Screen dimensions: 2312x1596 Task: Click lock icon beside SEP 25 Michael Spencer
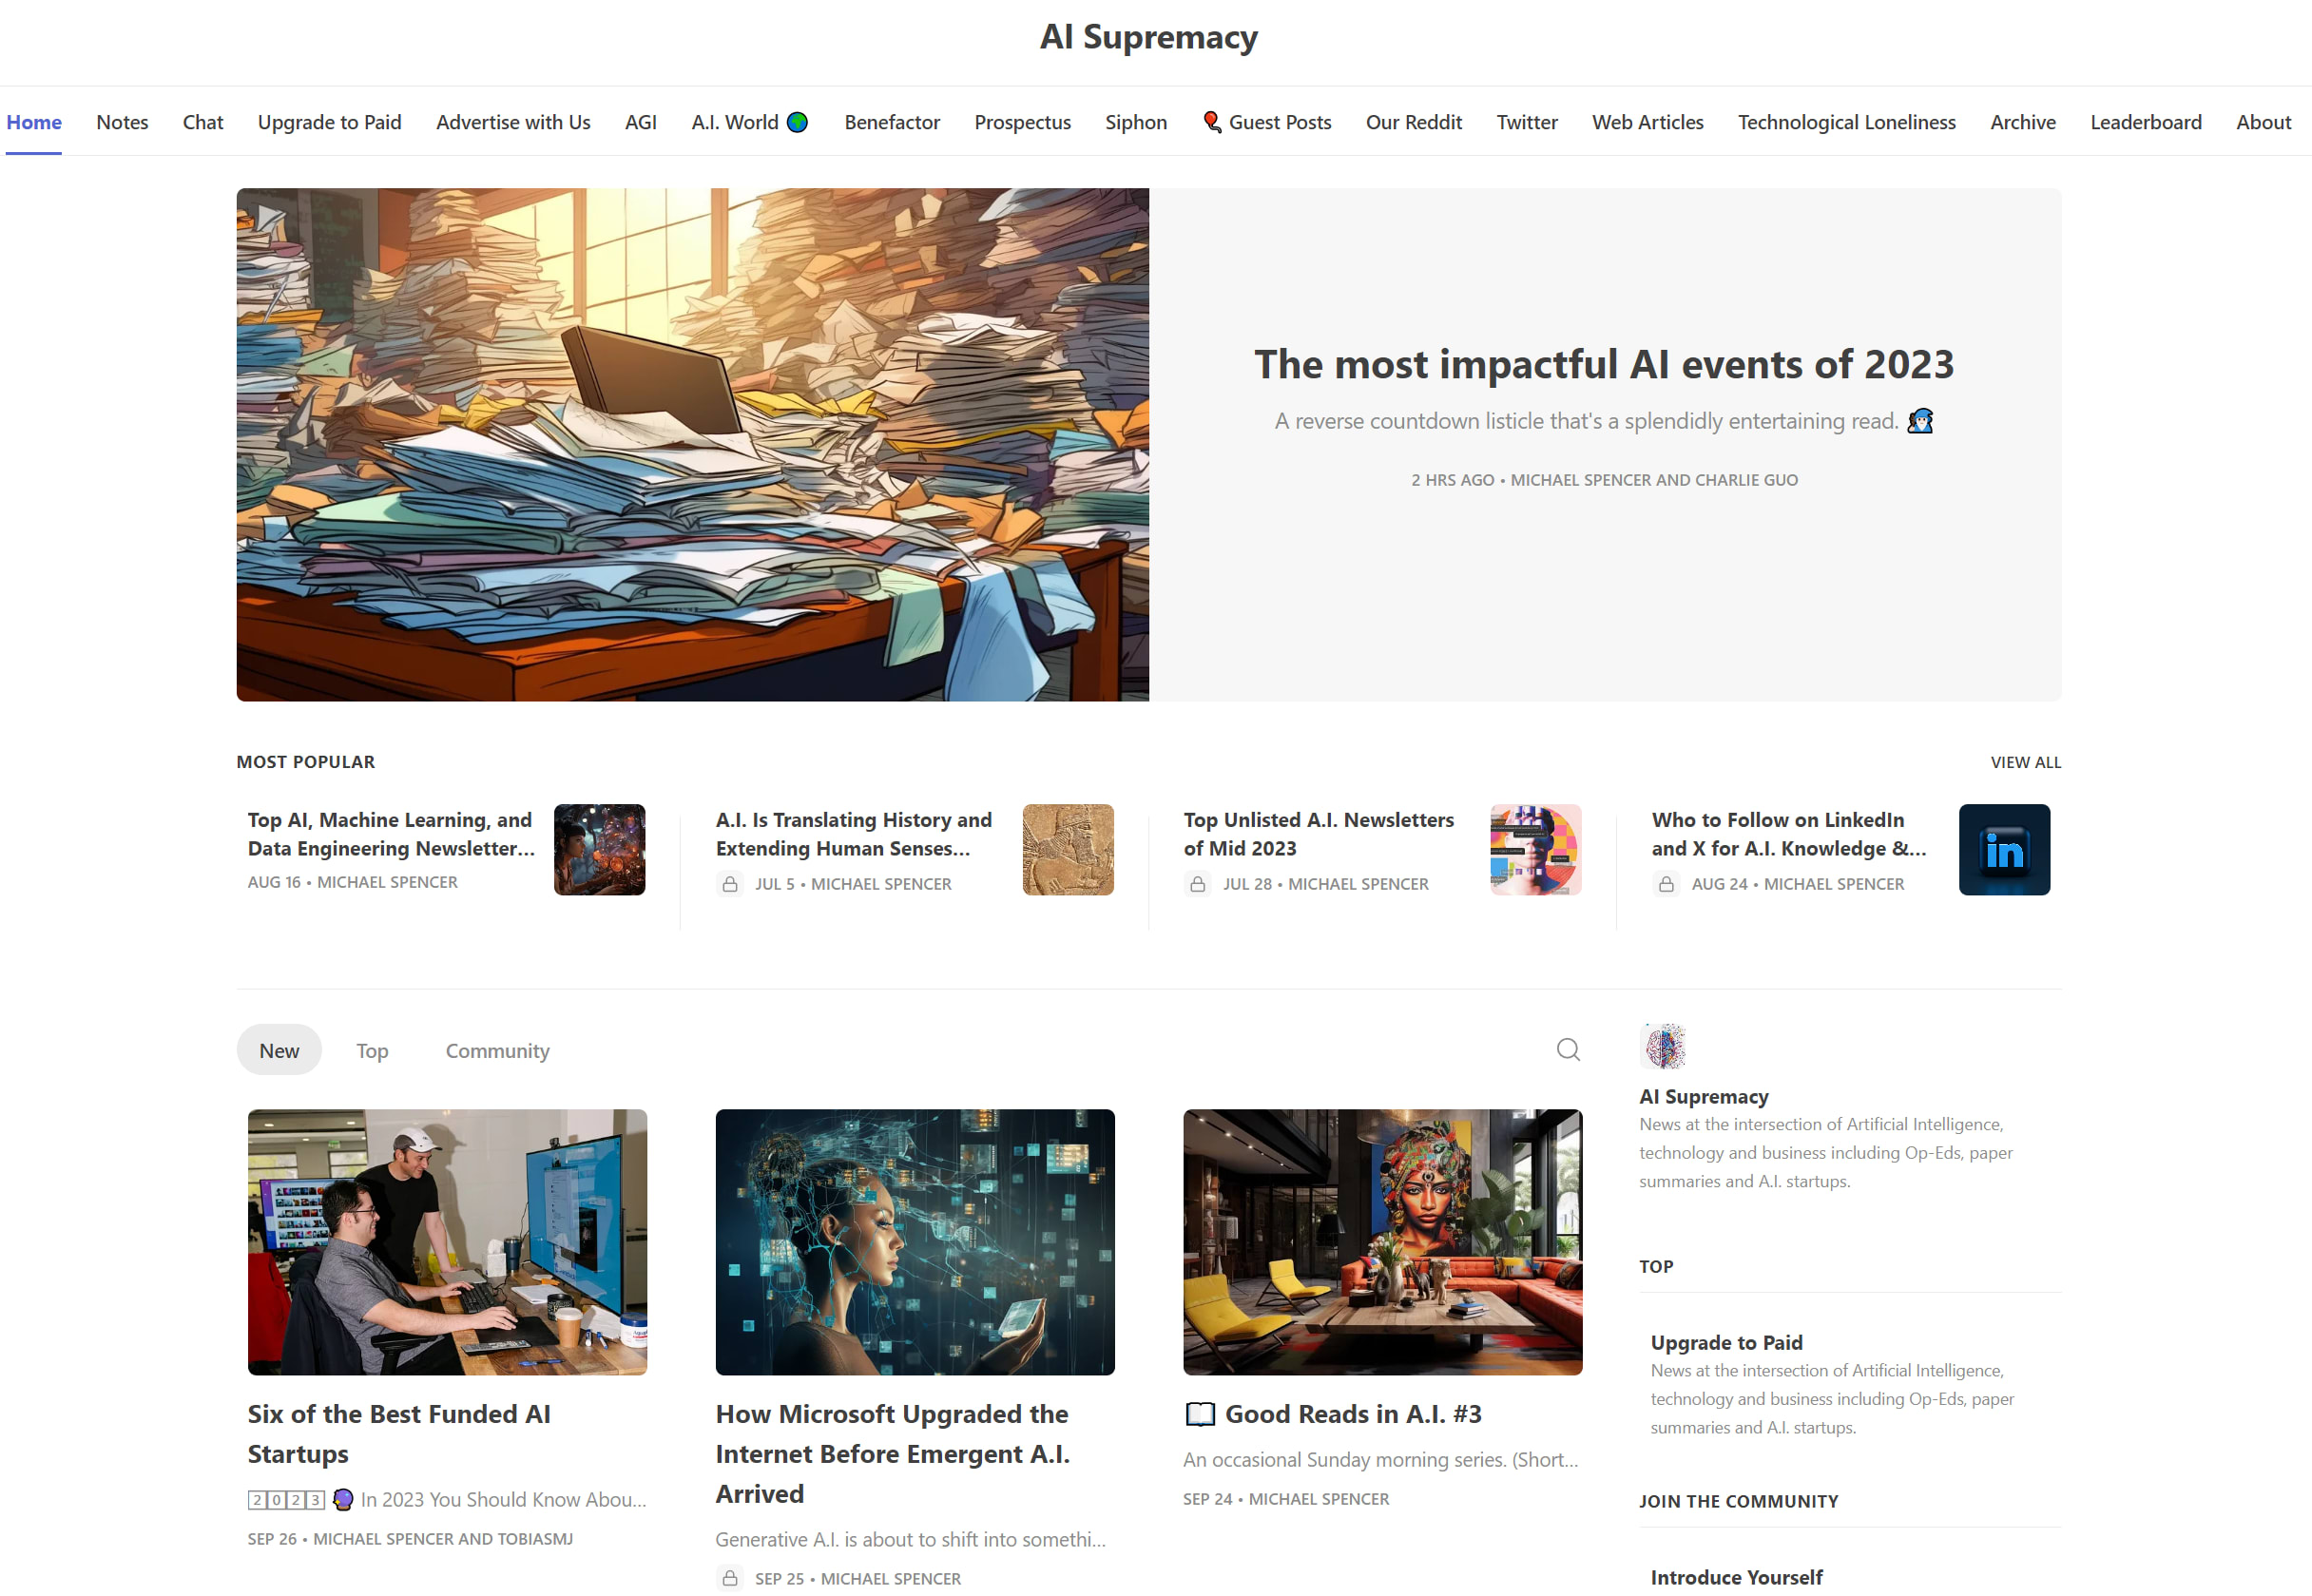click(730, 1578)
